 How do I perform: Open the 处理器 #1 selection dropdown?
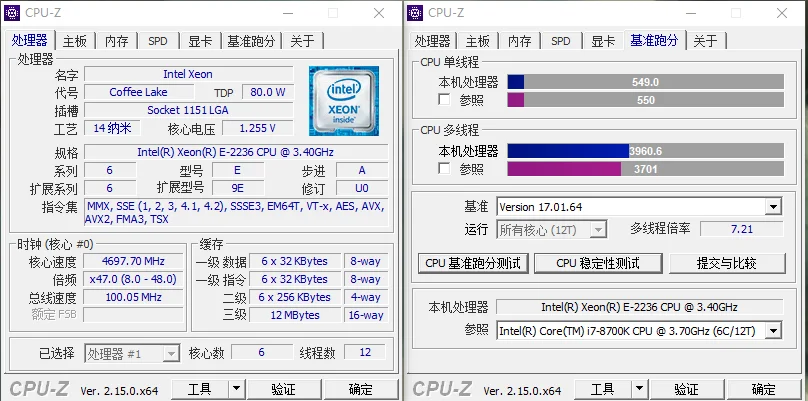click(172, 353)
